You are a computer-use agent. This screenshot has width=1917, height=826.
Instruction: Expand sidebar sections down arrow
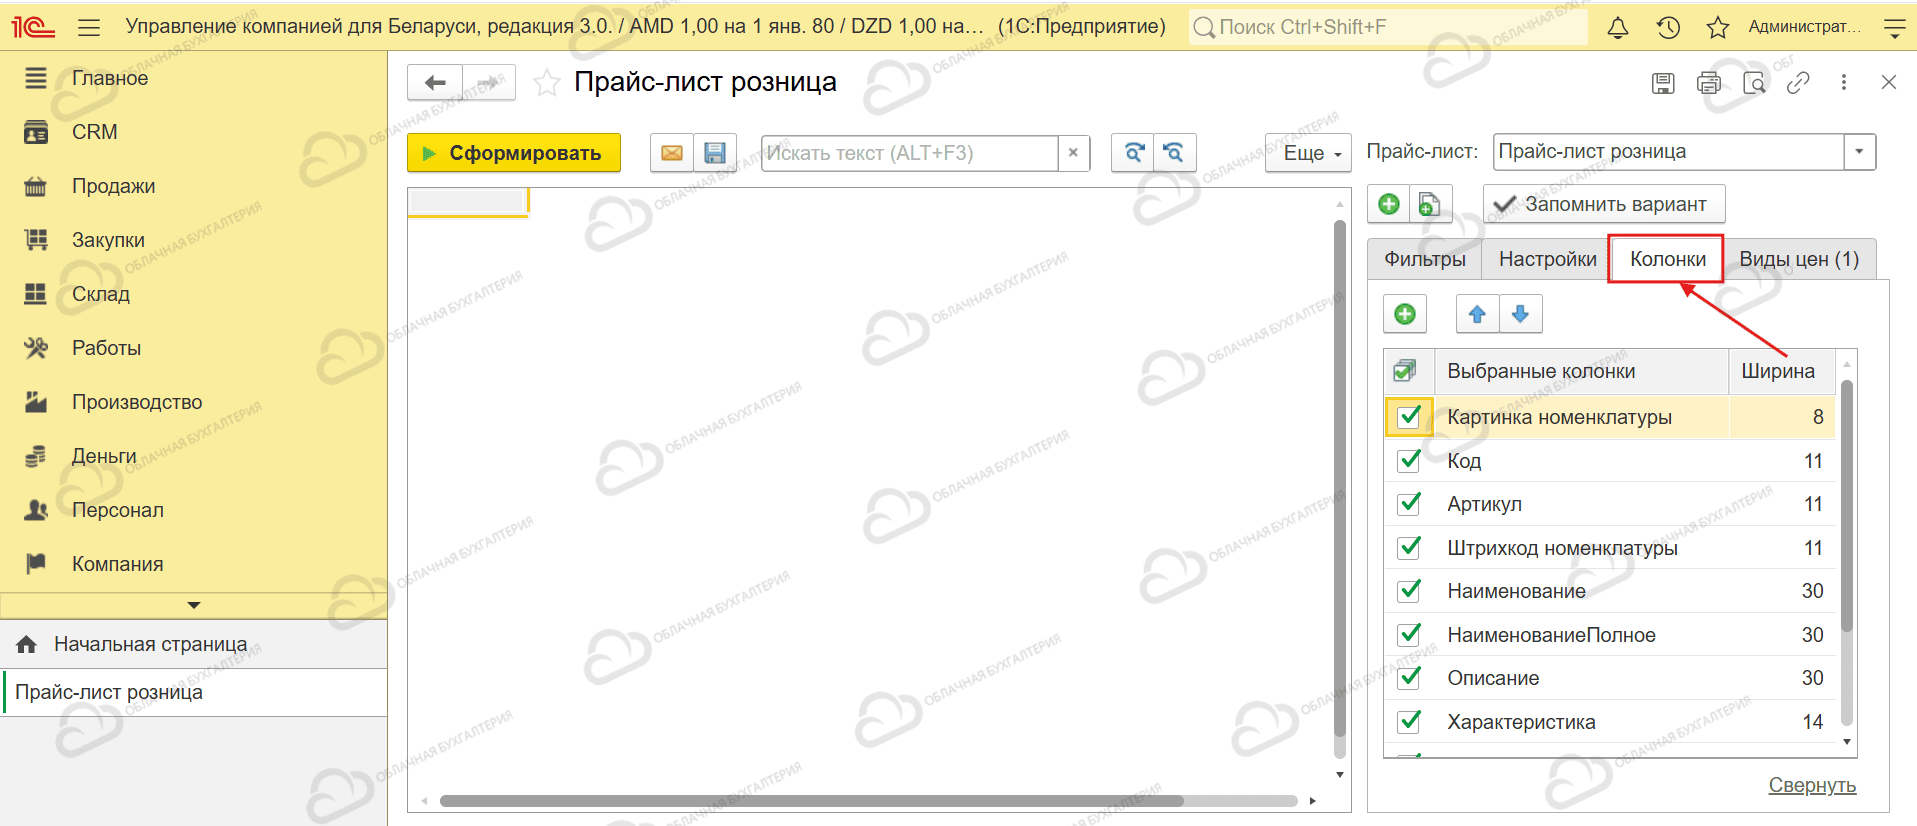click(194, 605)
